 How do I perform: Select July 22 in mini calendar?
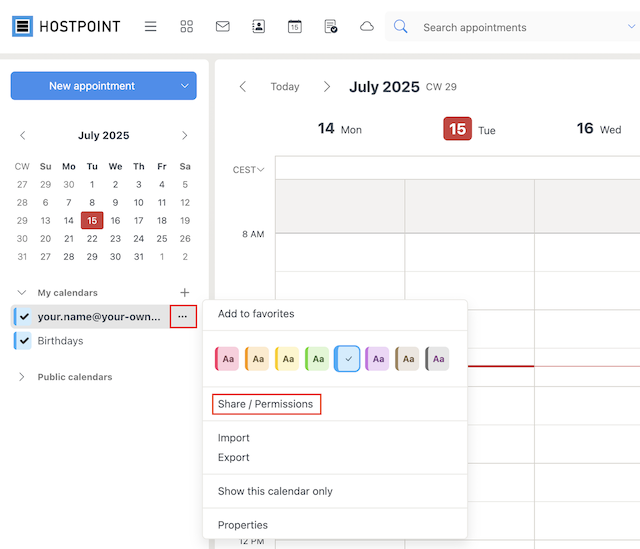tap(92, 238)
